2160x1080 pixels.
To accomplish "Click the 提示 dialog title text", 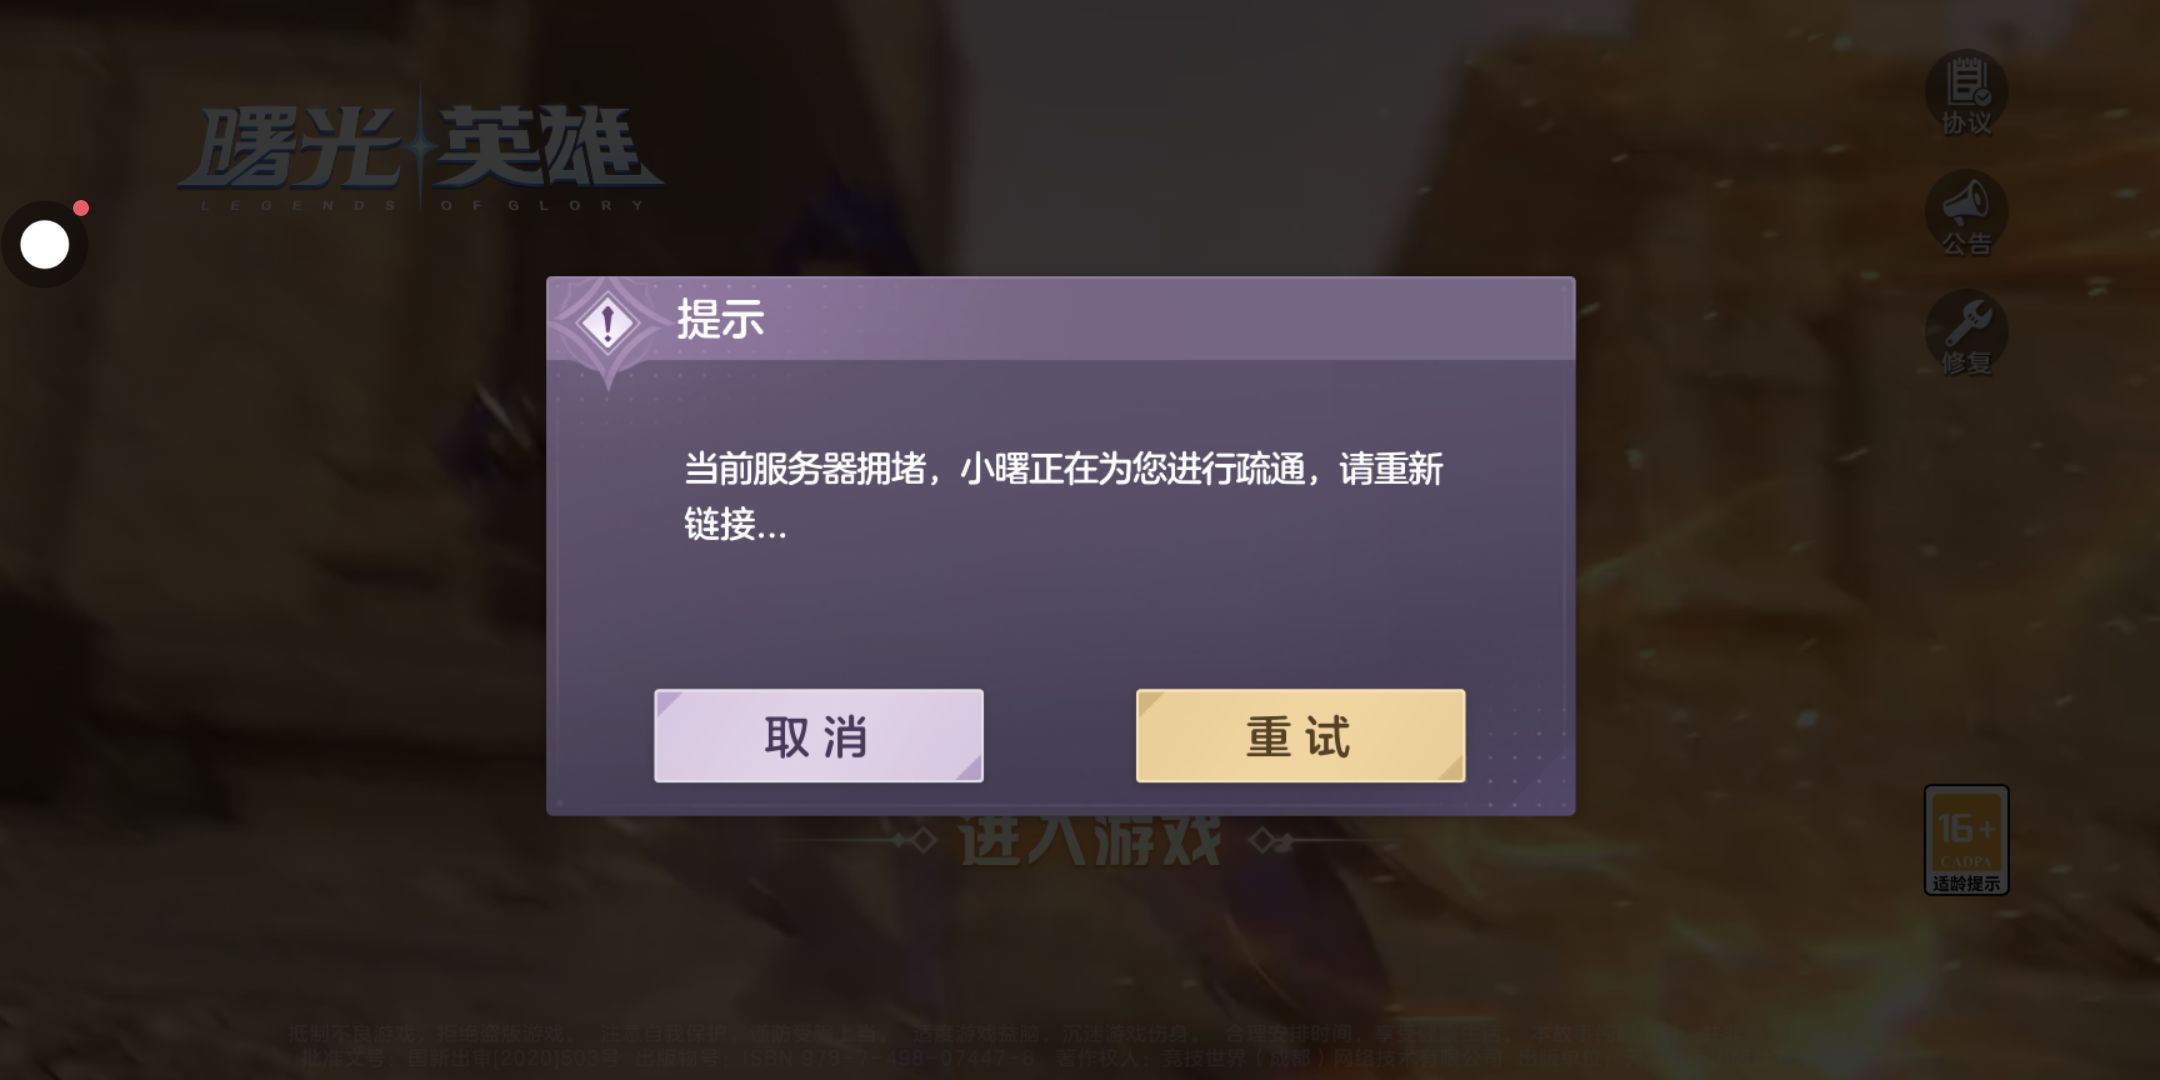I will click(x=721, y=320).
